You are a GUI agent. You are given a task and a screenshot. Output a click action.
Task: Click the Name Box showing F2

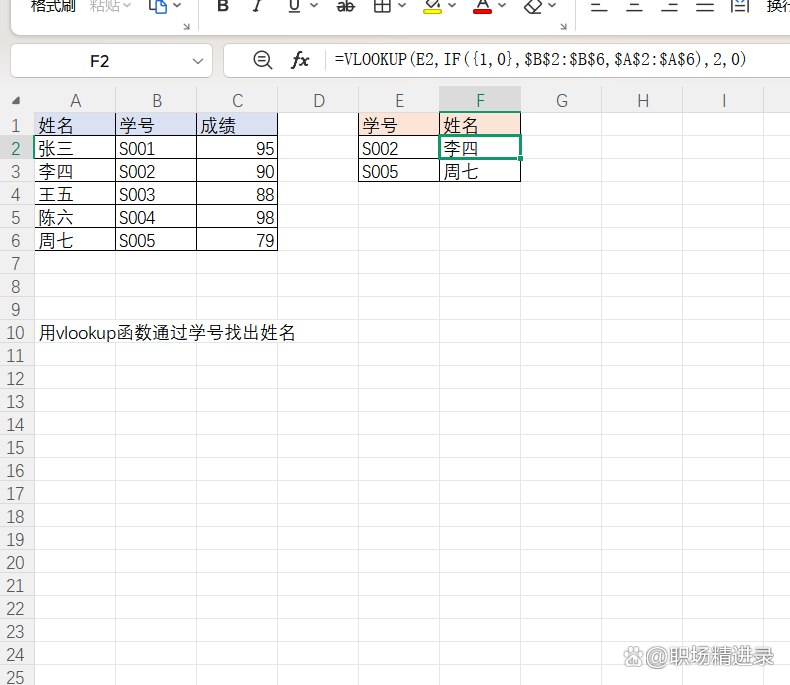point(99,61)
